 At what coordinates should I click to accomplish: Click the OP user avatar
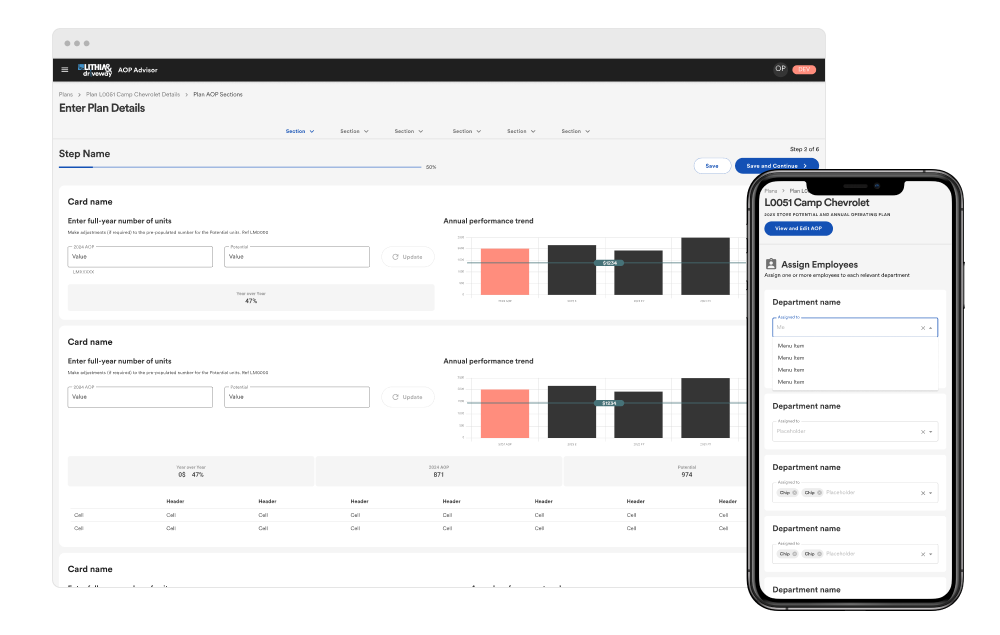pyautogui.click(x=780, y=69)
